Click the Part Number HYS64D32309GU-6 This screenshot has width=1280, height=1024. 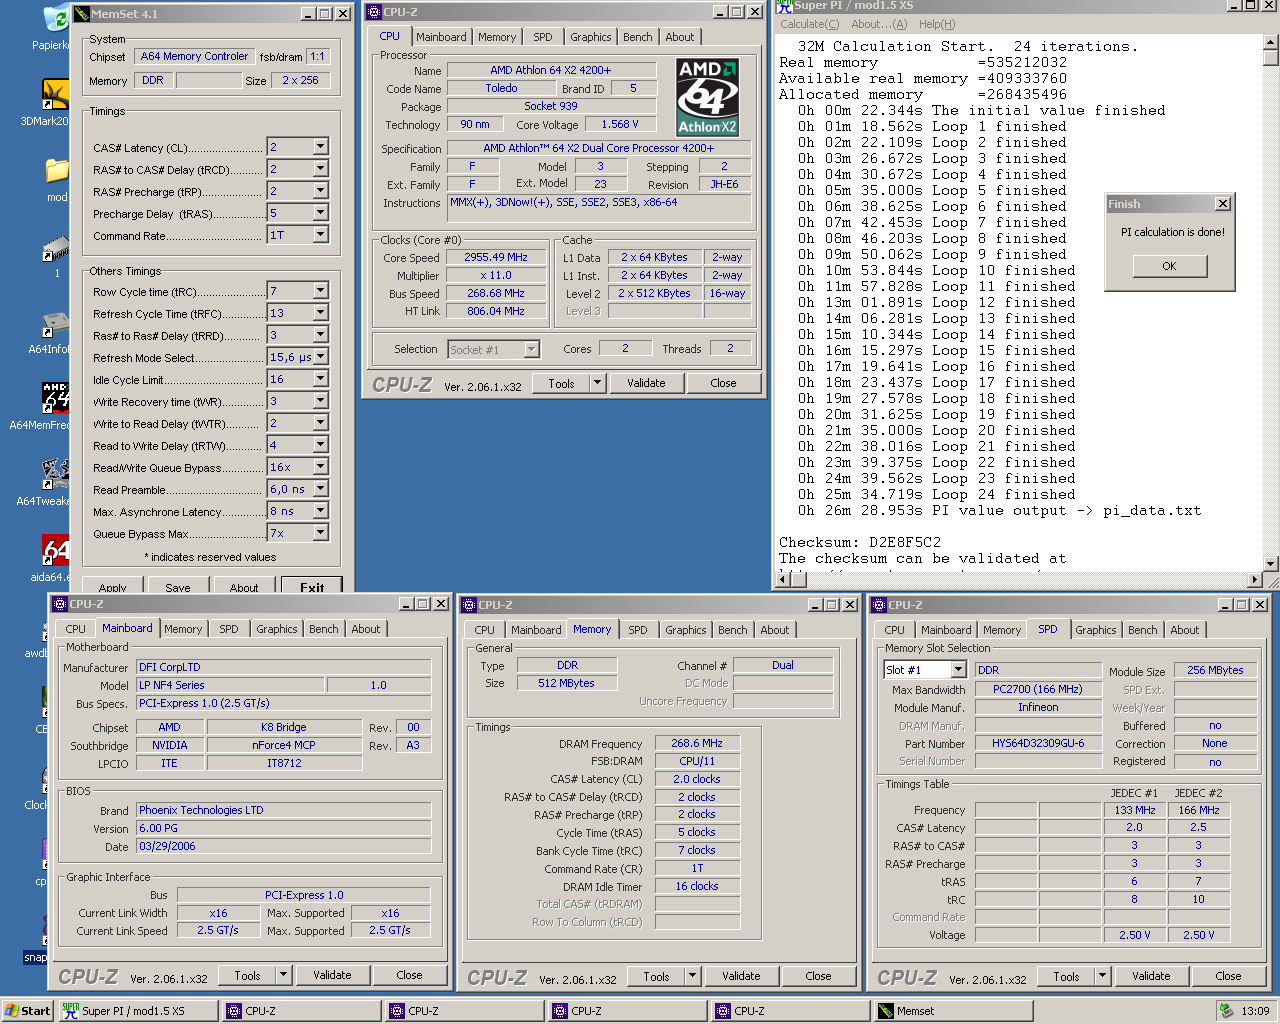(1037, 743)
